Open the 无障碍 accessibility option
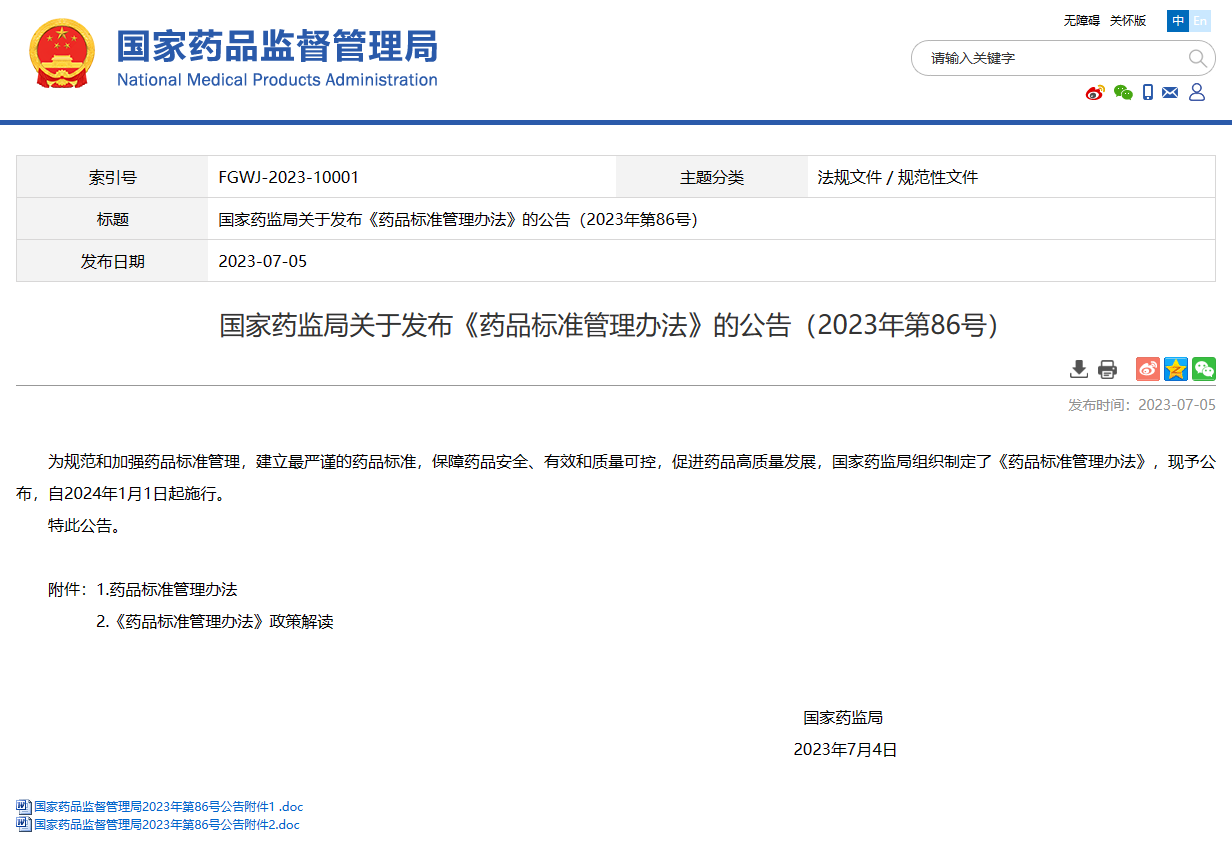The image size is (1232, 867). pyautogui.click(x=1081, y=20)
